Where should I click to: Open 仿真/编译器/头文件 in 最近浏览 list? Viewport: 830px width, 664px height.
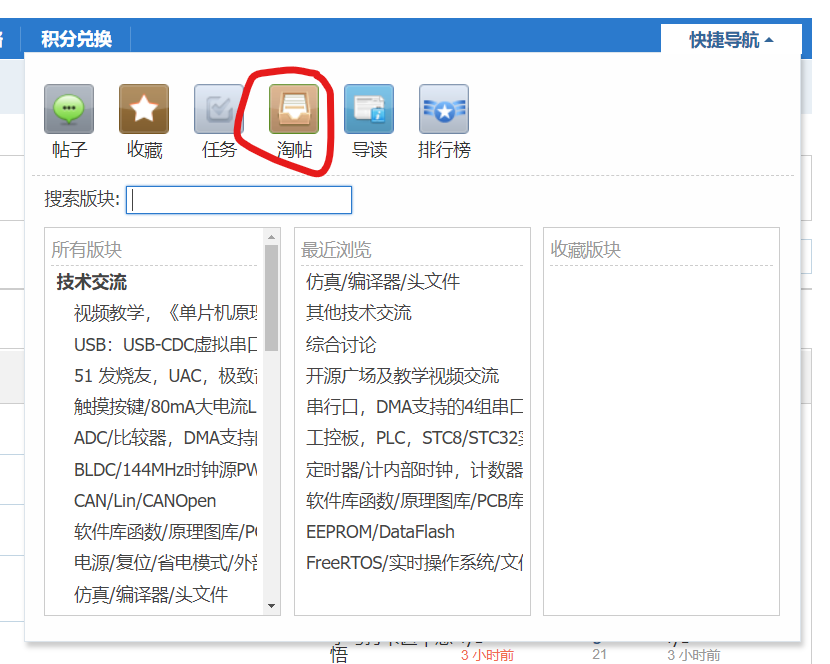point(383,282)
